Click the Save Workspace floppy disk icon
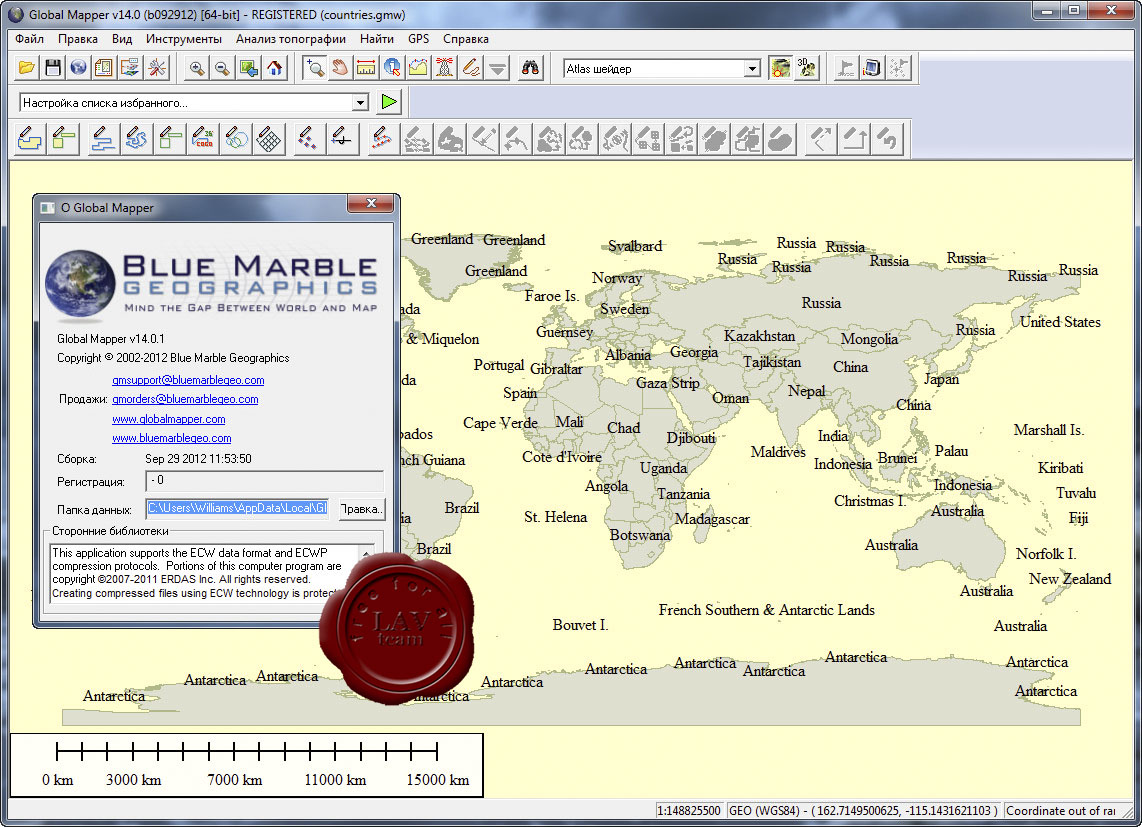 [x=52, y=68]
